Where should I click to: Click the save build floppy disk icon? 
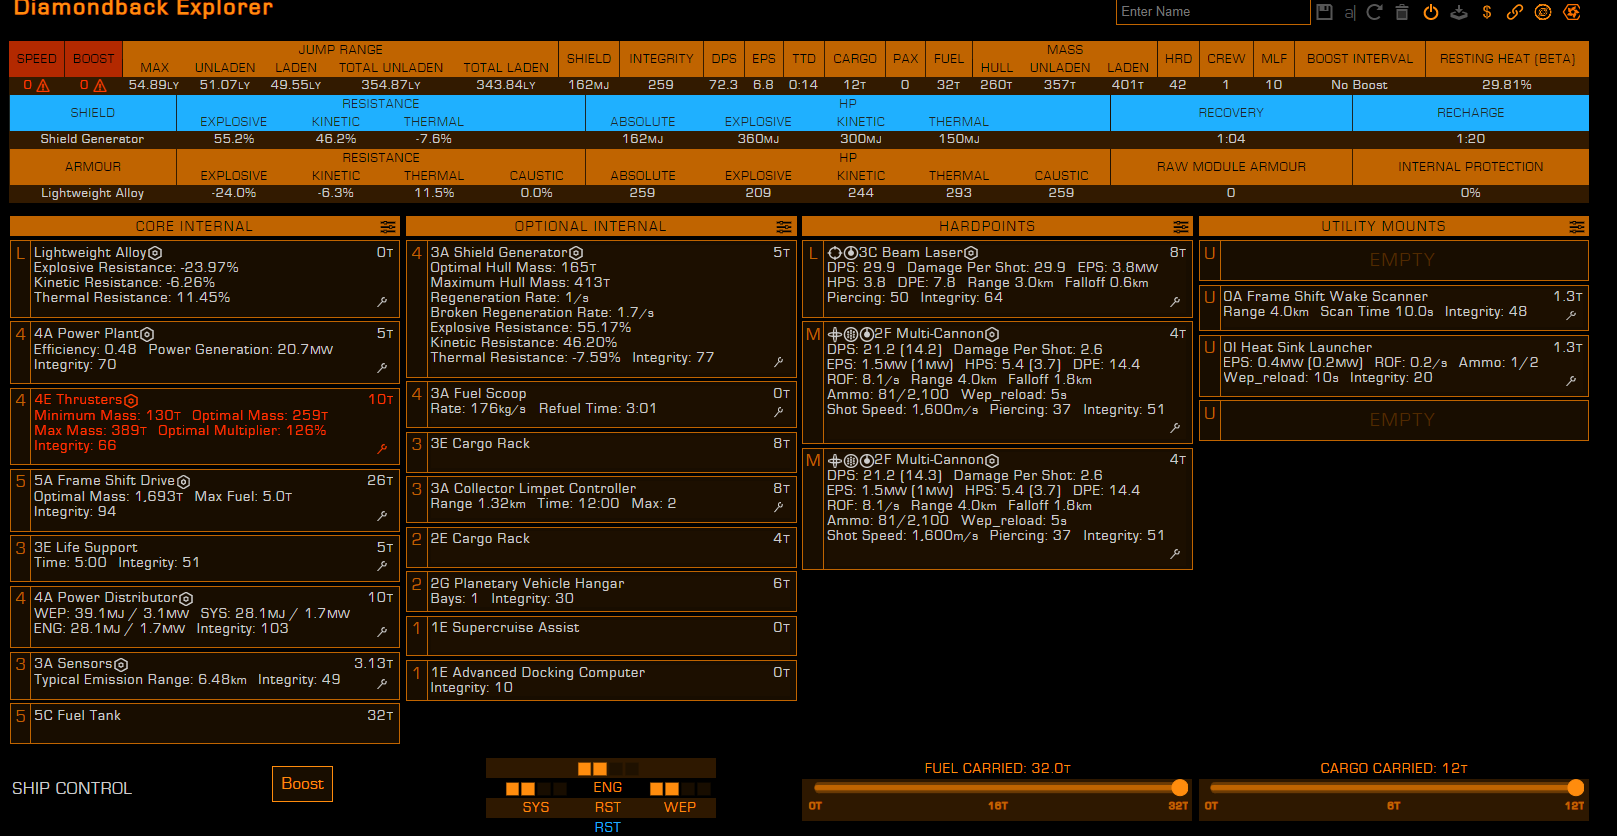pyautogui.click(x=1324, y=12)
